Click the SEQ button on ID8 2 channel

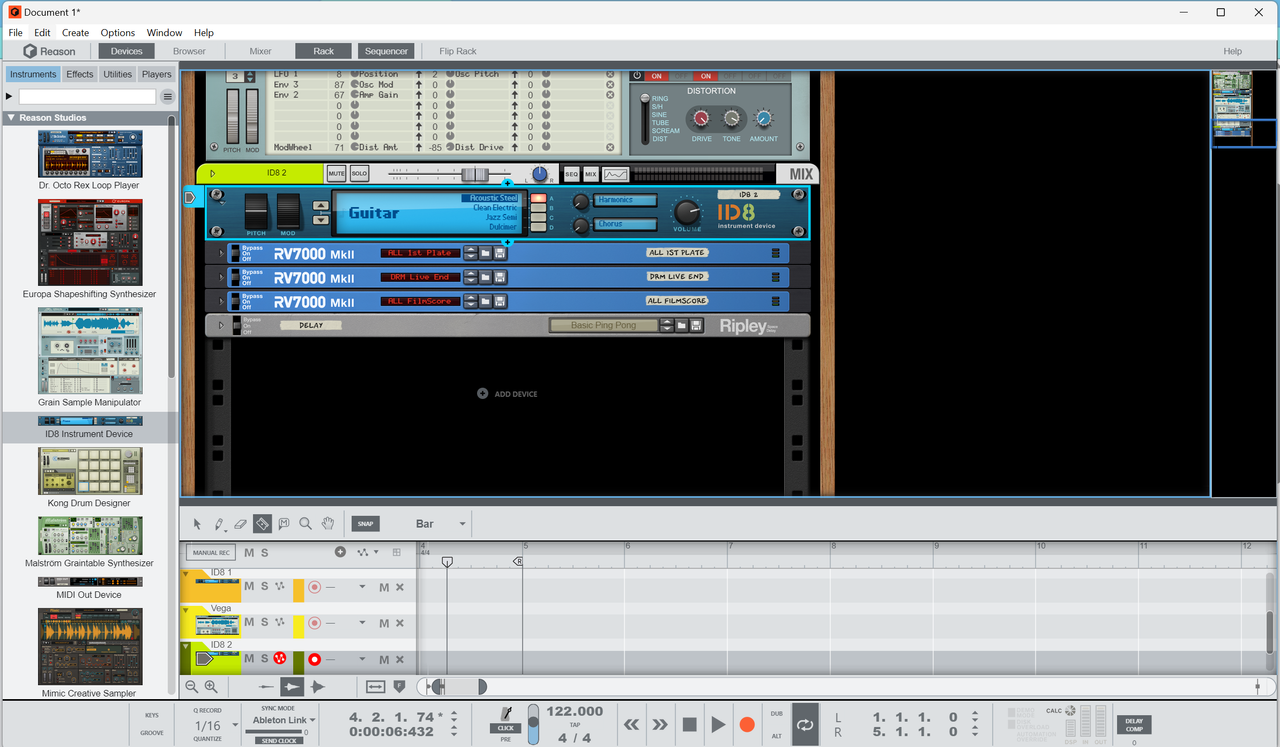pos(572,174)
